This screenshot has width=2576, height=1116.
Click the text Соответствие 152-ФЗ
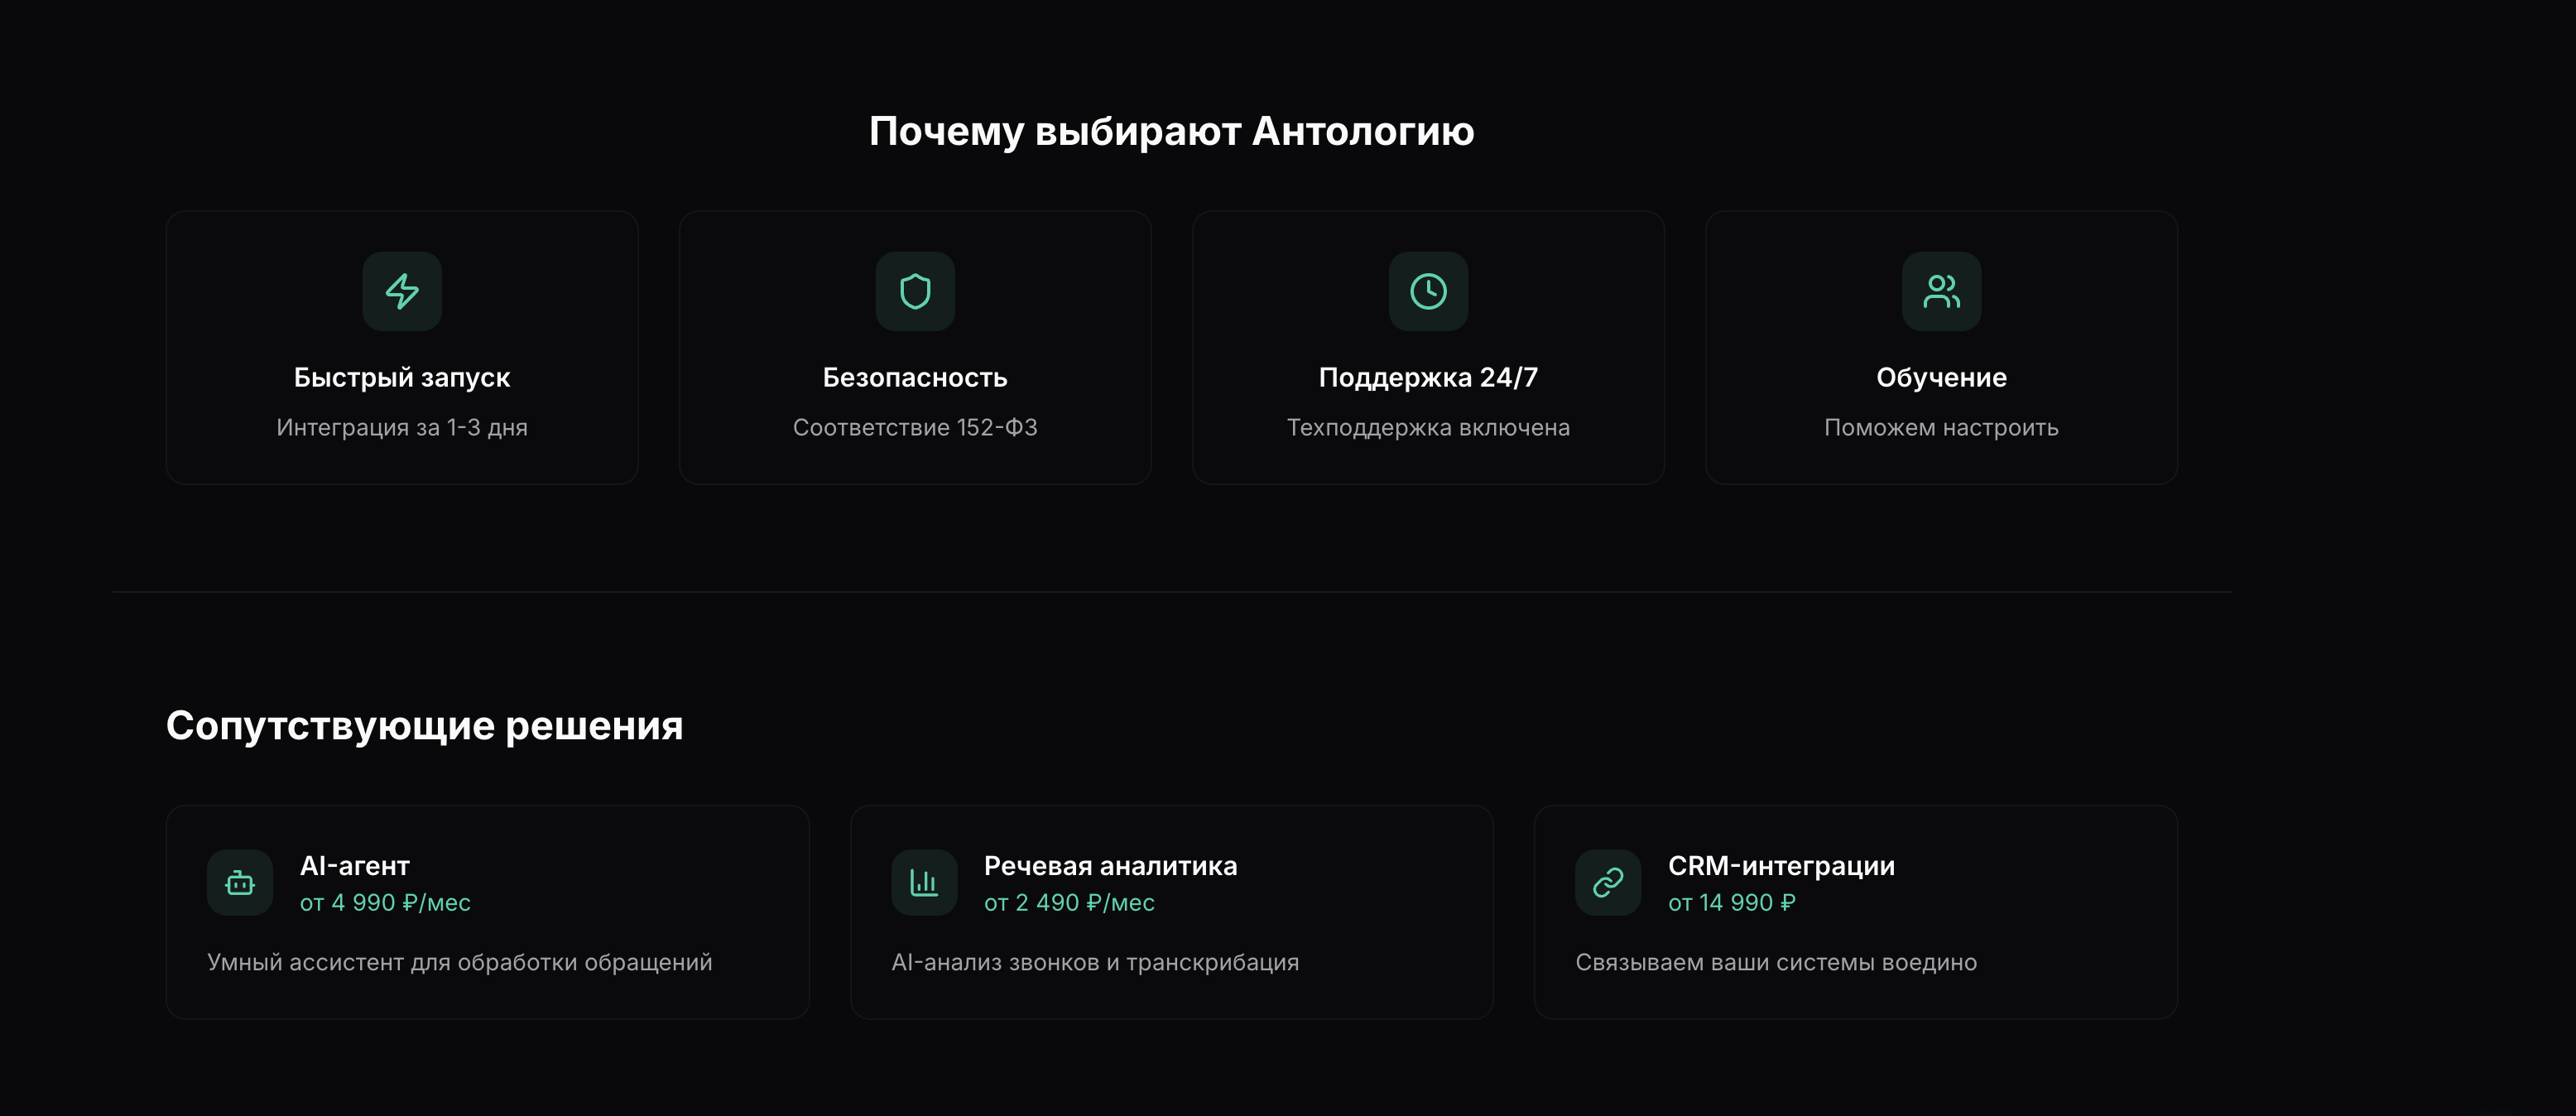click(915, 427)
